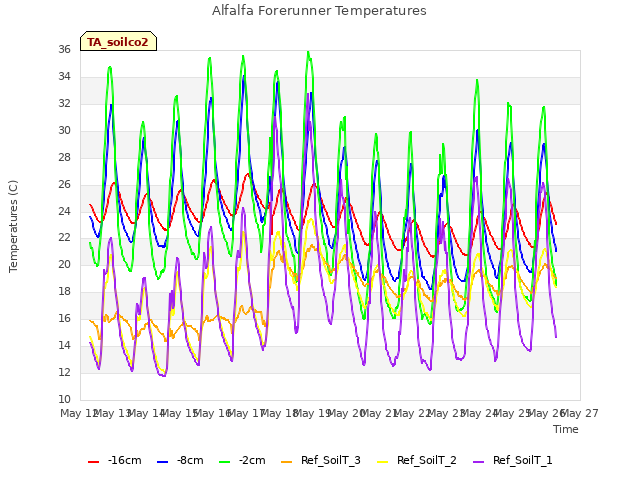Toggle the Ref_SoilT_1 legend entry
This screenshot has height=480, width=640.
pyautogui.click(x=513, y=460)
